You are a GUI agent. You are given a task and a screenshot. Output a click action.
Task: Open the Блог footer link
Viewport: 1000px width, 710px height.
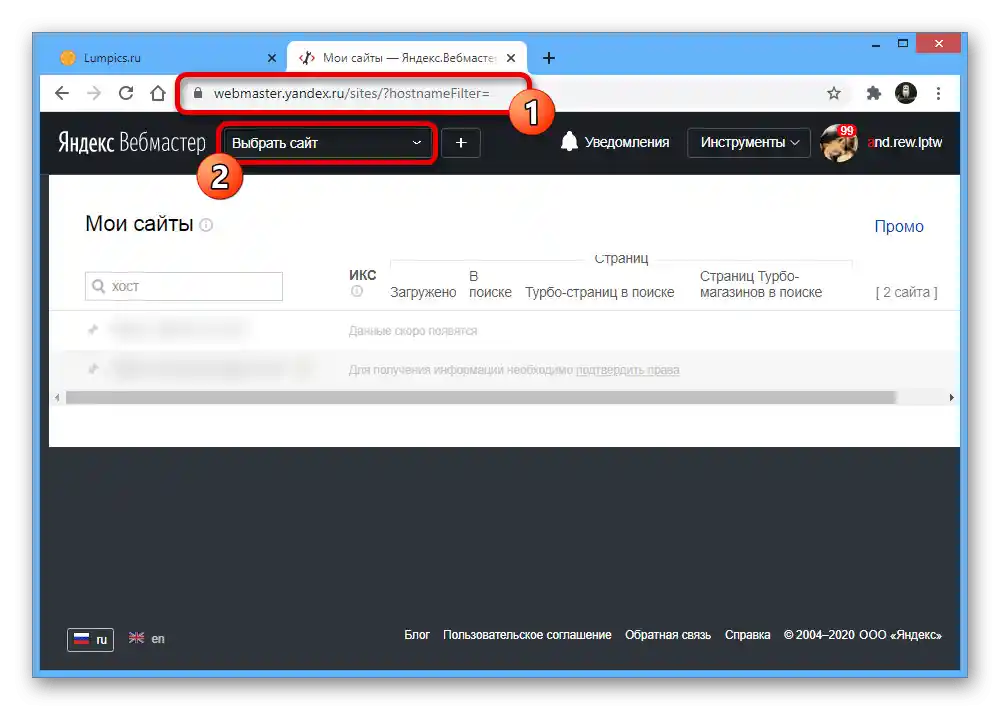tap(416, 635)
